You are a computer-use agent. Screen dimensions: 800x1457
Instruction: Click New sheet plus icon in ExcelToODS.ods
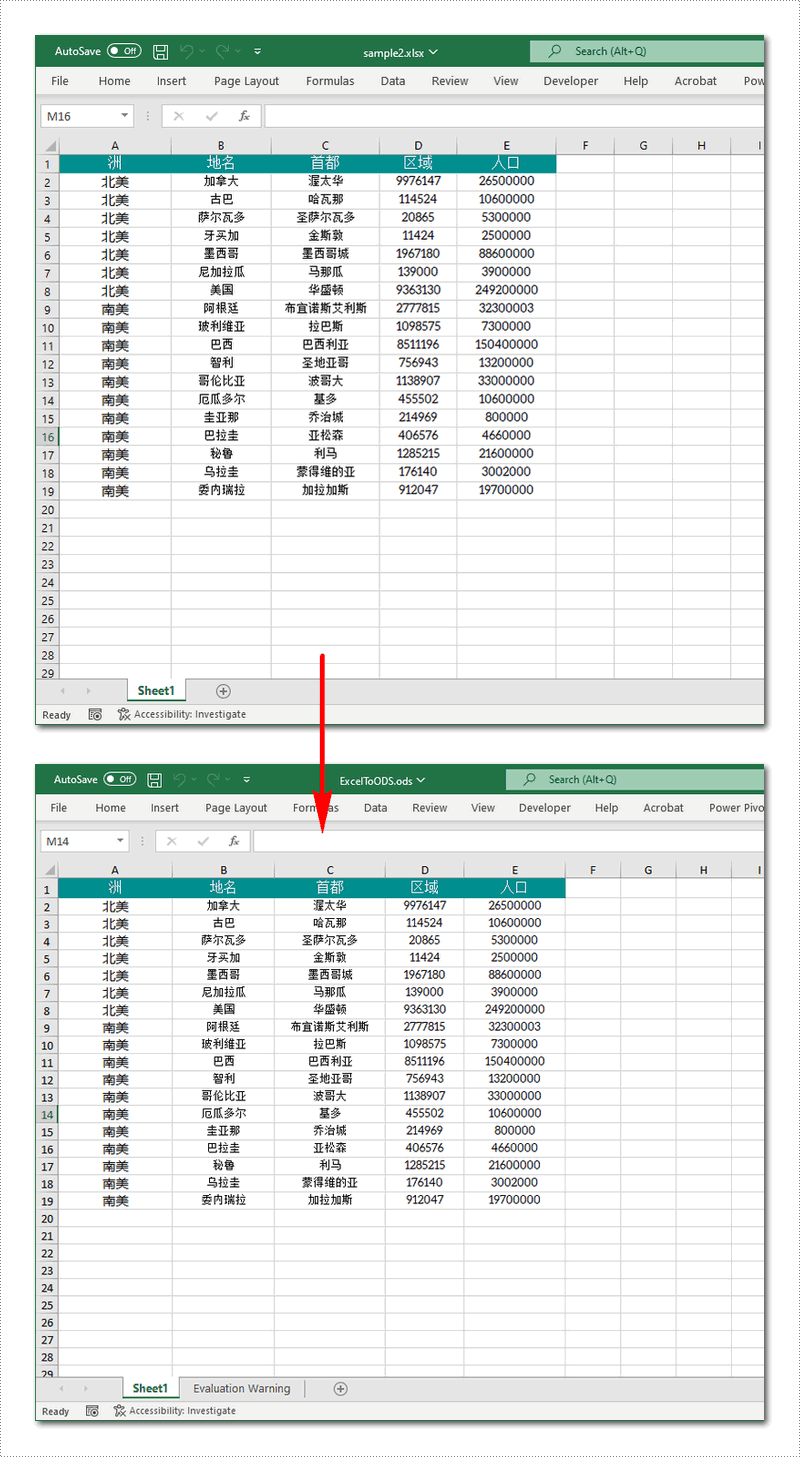pyautogui.click(x=340, y=1388)
